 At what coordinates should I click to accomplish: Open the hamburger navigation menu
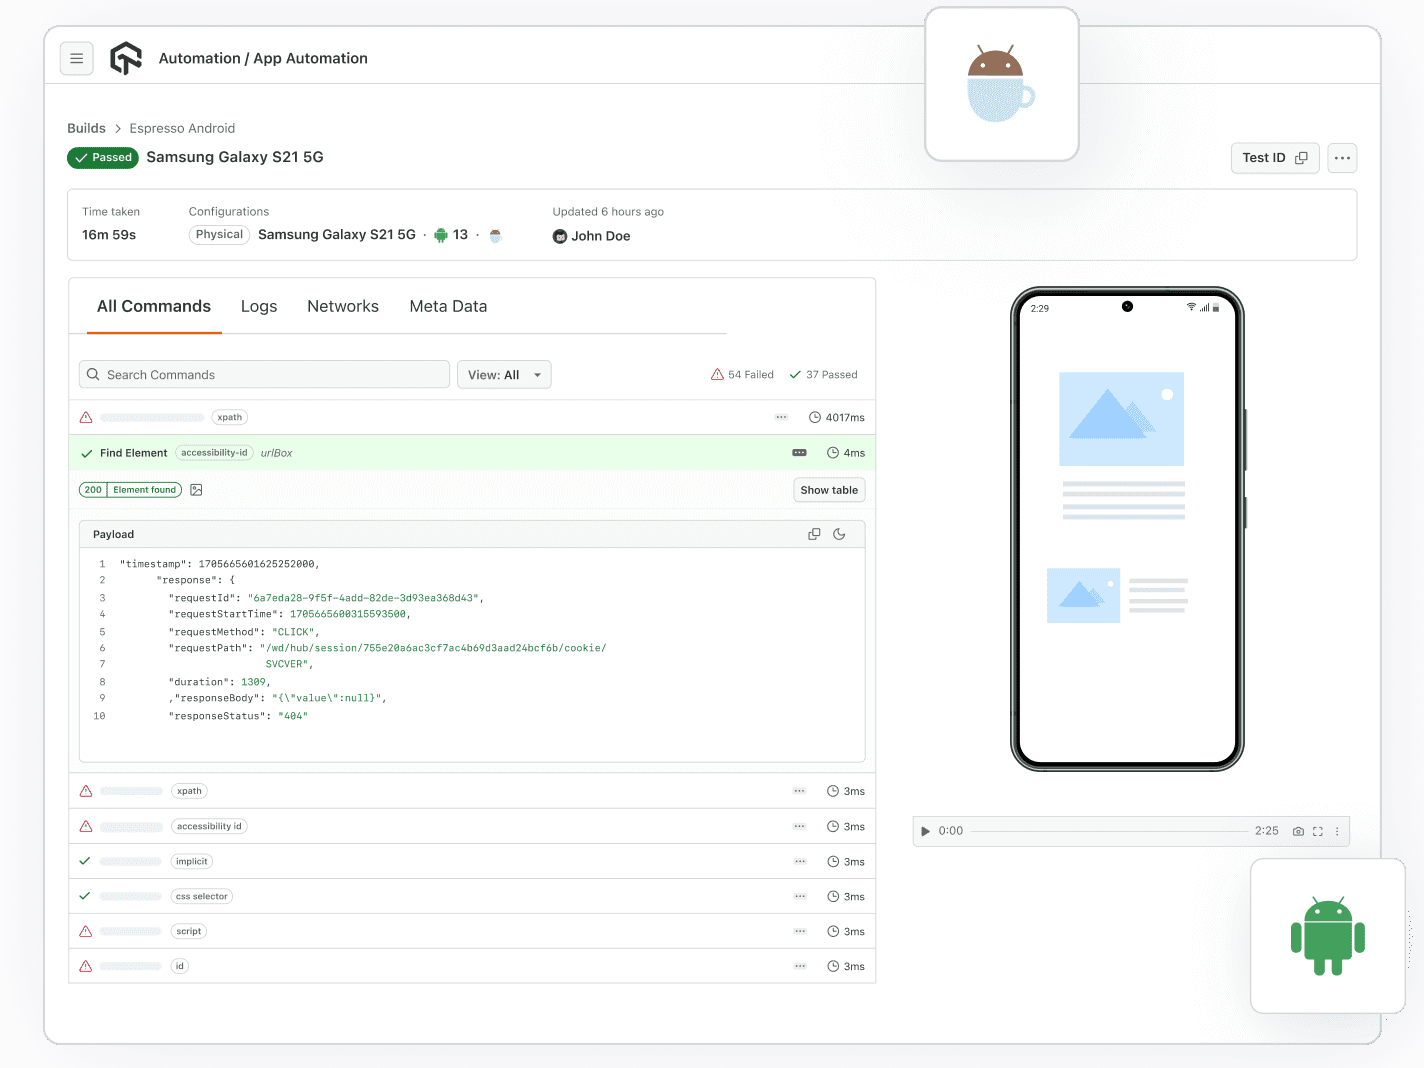[77, 58]
